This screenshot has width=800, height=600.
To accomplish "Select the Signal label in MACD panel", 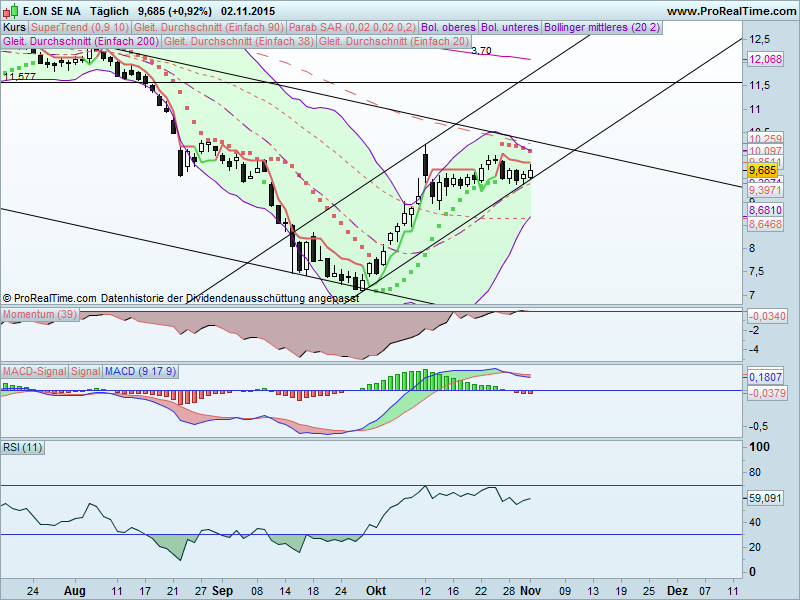I will [85, 371].
